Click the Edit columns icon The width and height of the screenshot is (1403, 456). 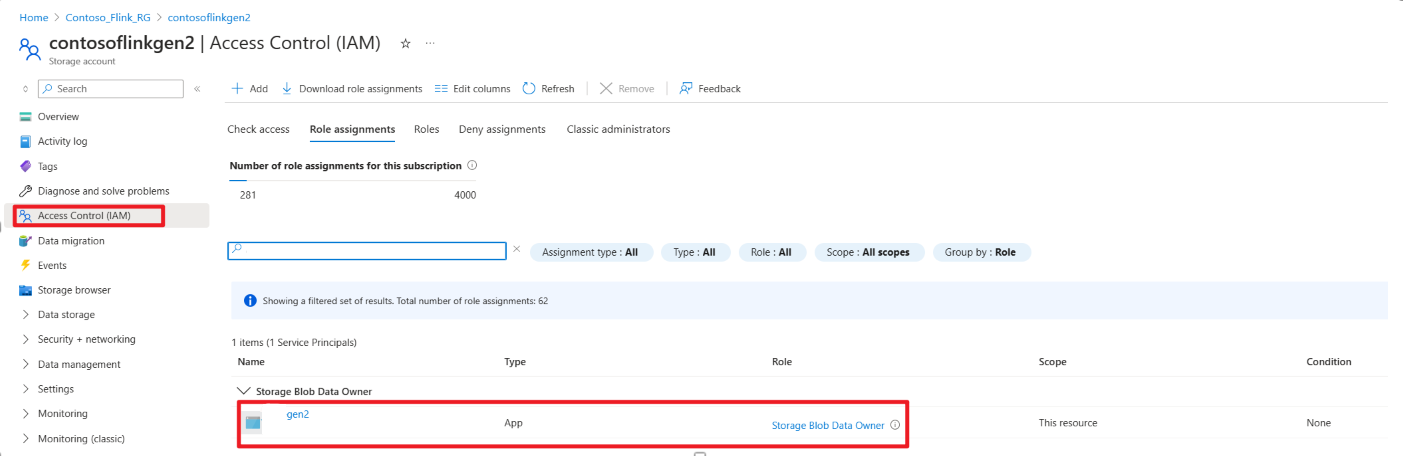[441, 88]
